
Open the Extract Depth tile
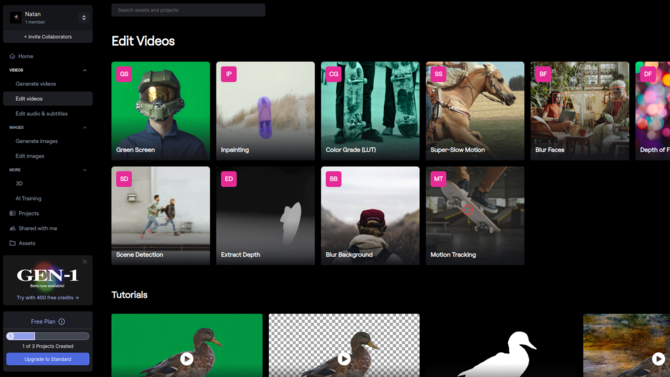click(x=265, y=215)
